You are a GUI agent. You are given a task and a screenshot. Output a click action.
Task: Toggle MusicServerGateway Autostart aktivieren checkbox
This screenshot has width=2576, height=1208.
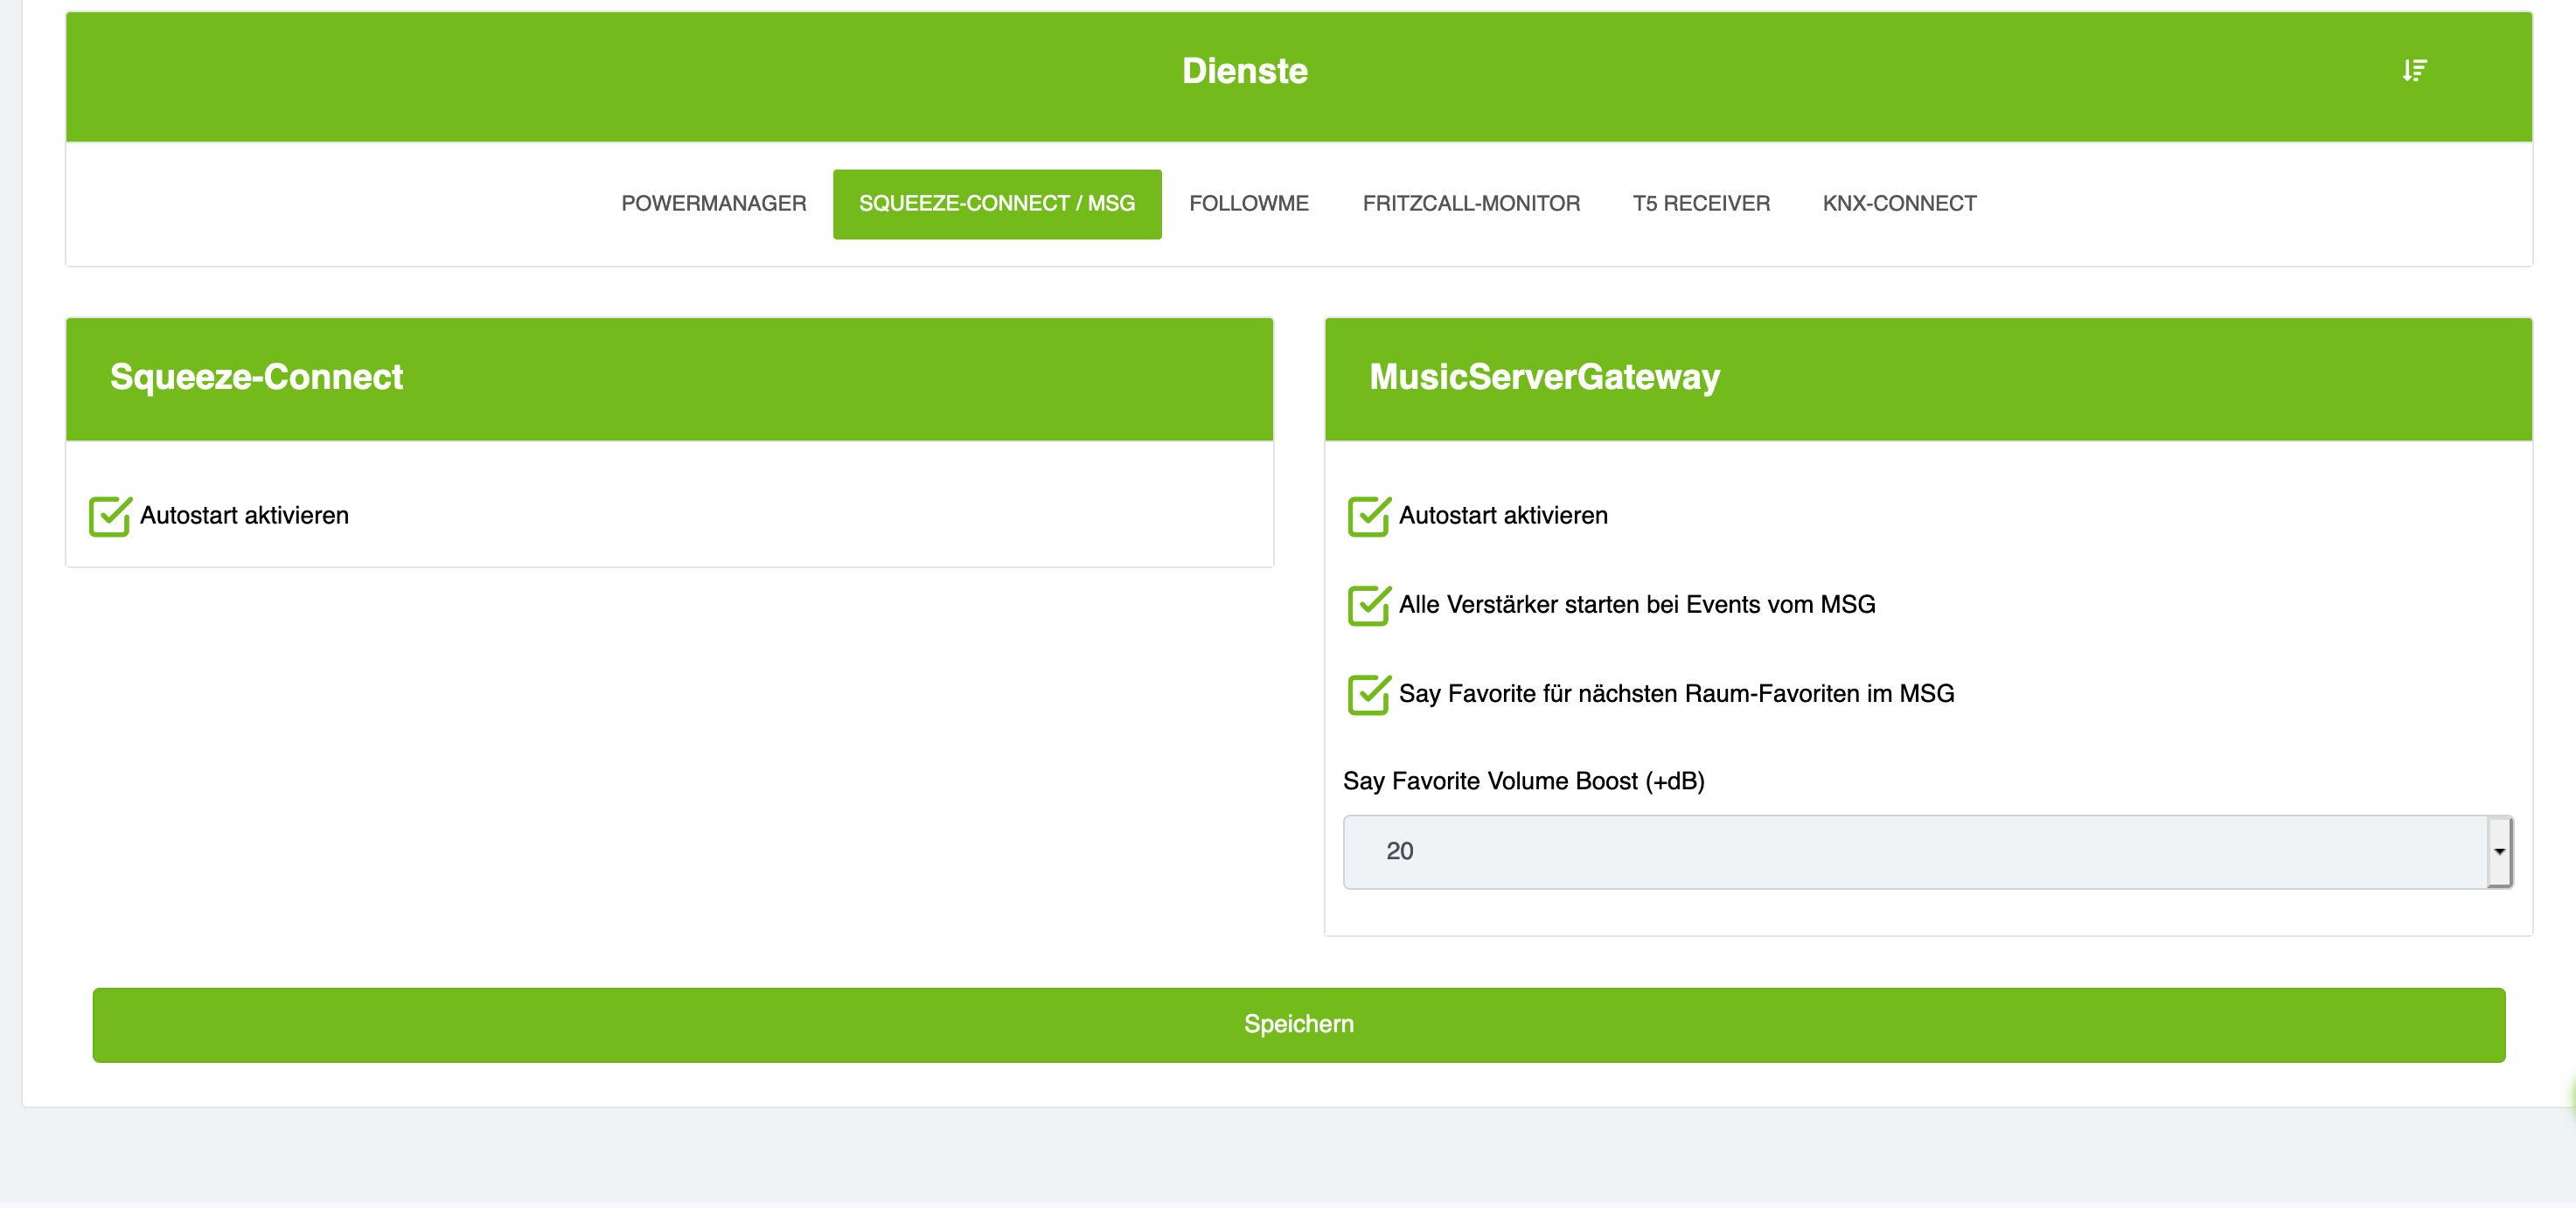tap(1368, 516)
